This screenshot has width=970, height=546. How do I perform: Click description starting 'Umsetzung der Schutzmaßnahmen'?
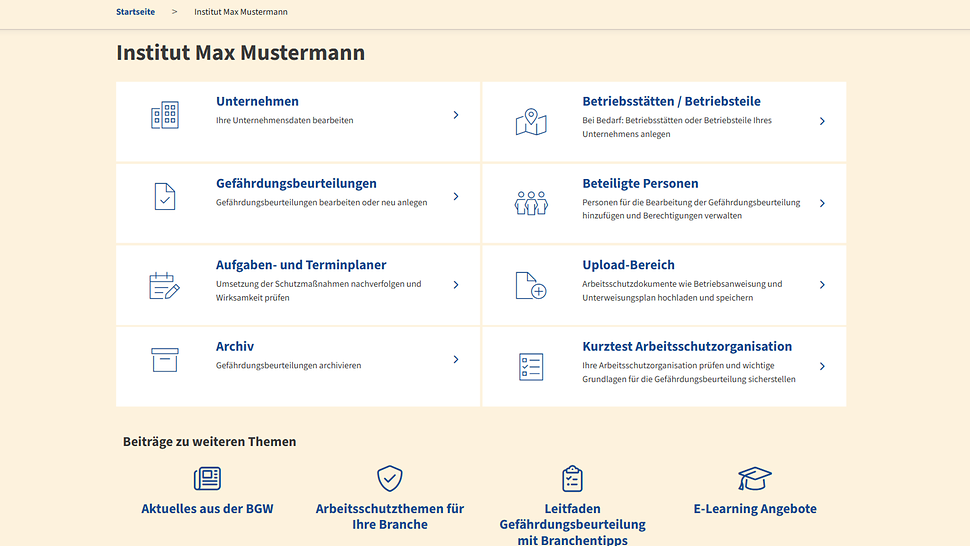tap(319, 291)
